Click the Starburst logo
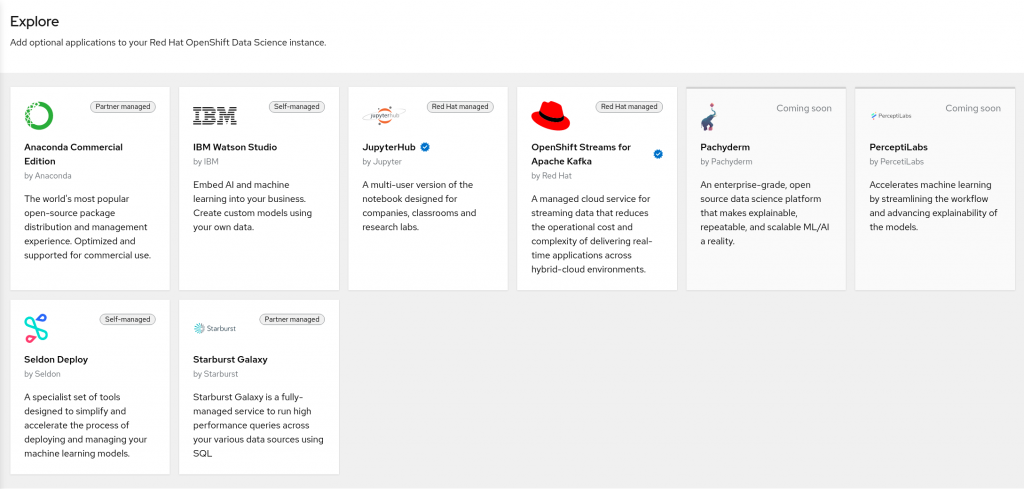 coord(213,328)
